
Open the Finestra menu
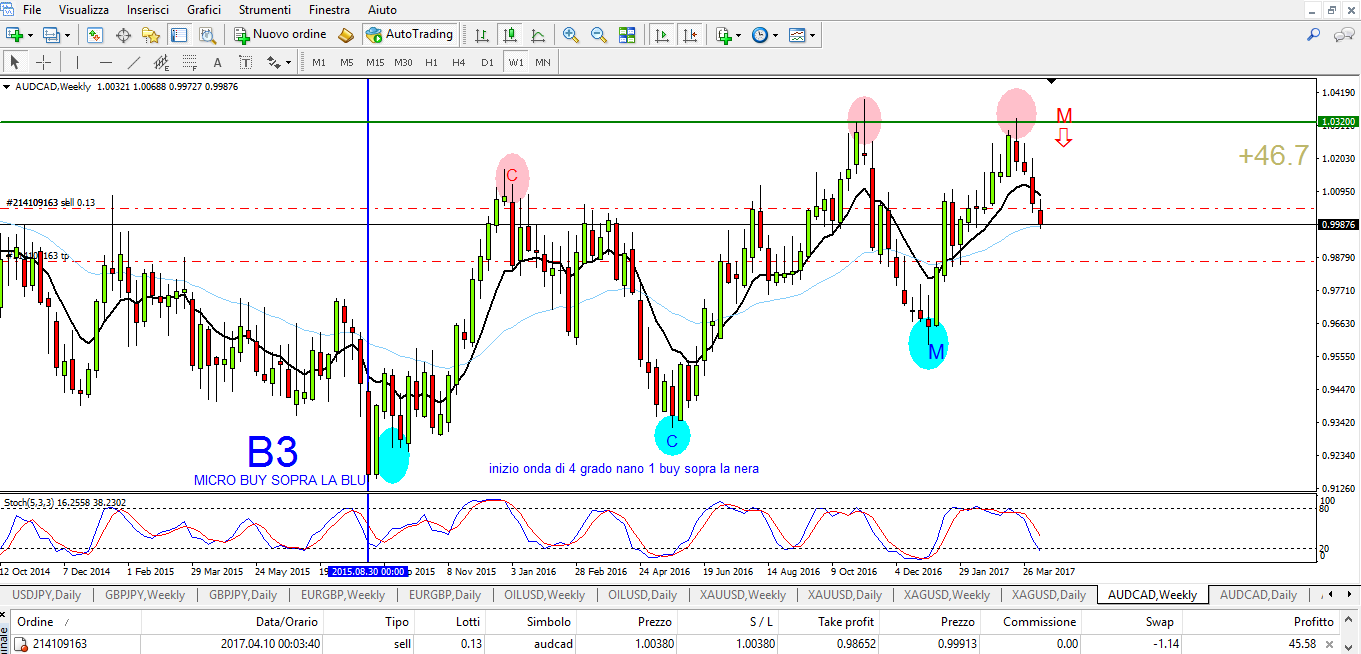pos(329,9)
